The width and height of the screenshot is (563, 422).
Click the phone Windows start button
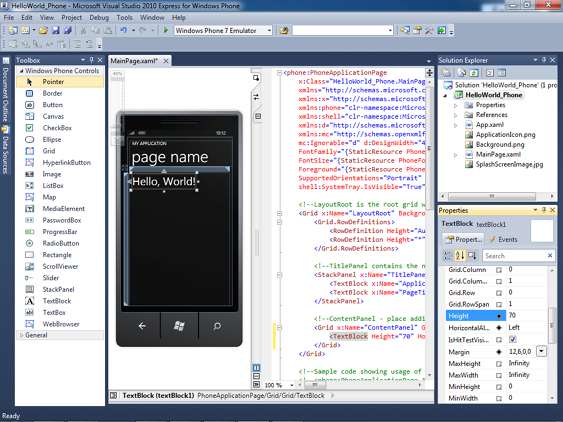coord(179,326)
